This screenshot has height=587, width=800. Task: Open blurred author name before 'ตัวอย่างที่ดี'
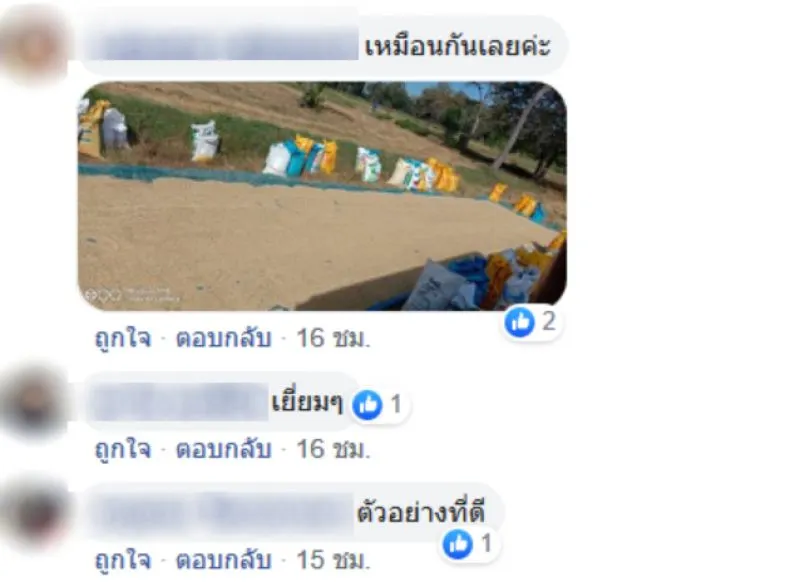(x=222, y=513)
